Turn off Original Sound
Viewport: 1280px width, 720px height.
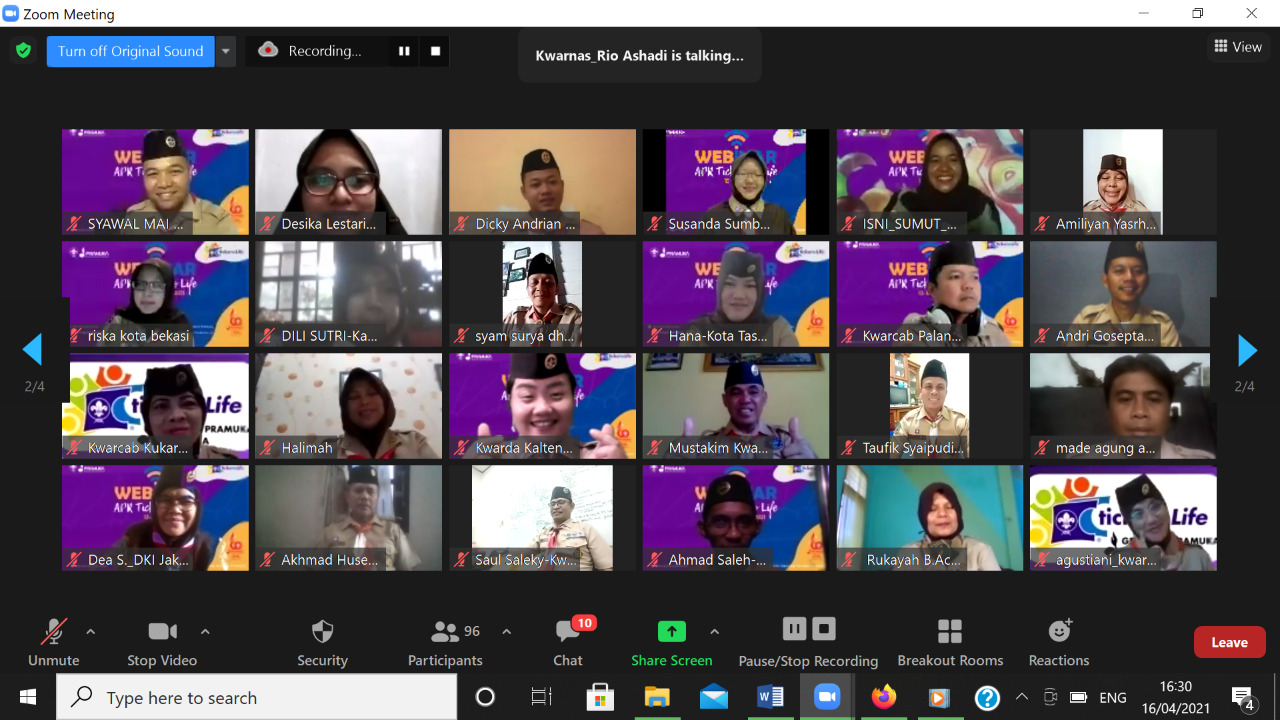pyautogui.click(x=130, y=51)
